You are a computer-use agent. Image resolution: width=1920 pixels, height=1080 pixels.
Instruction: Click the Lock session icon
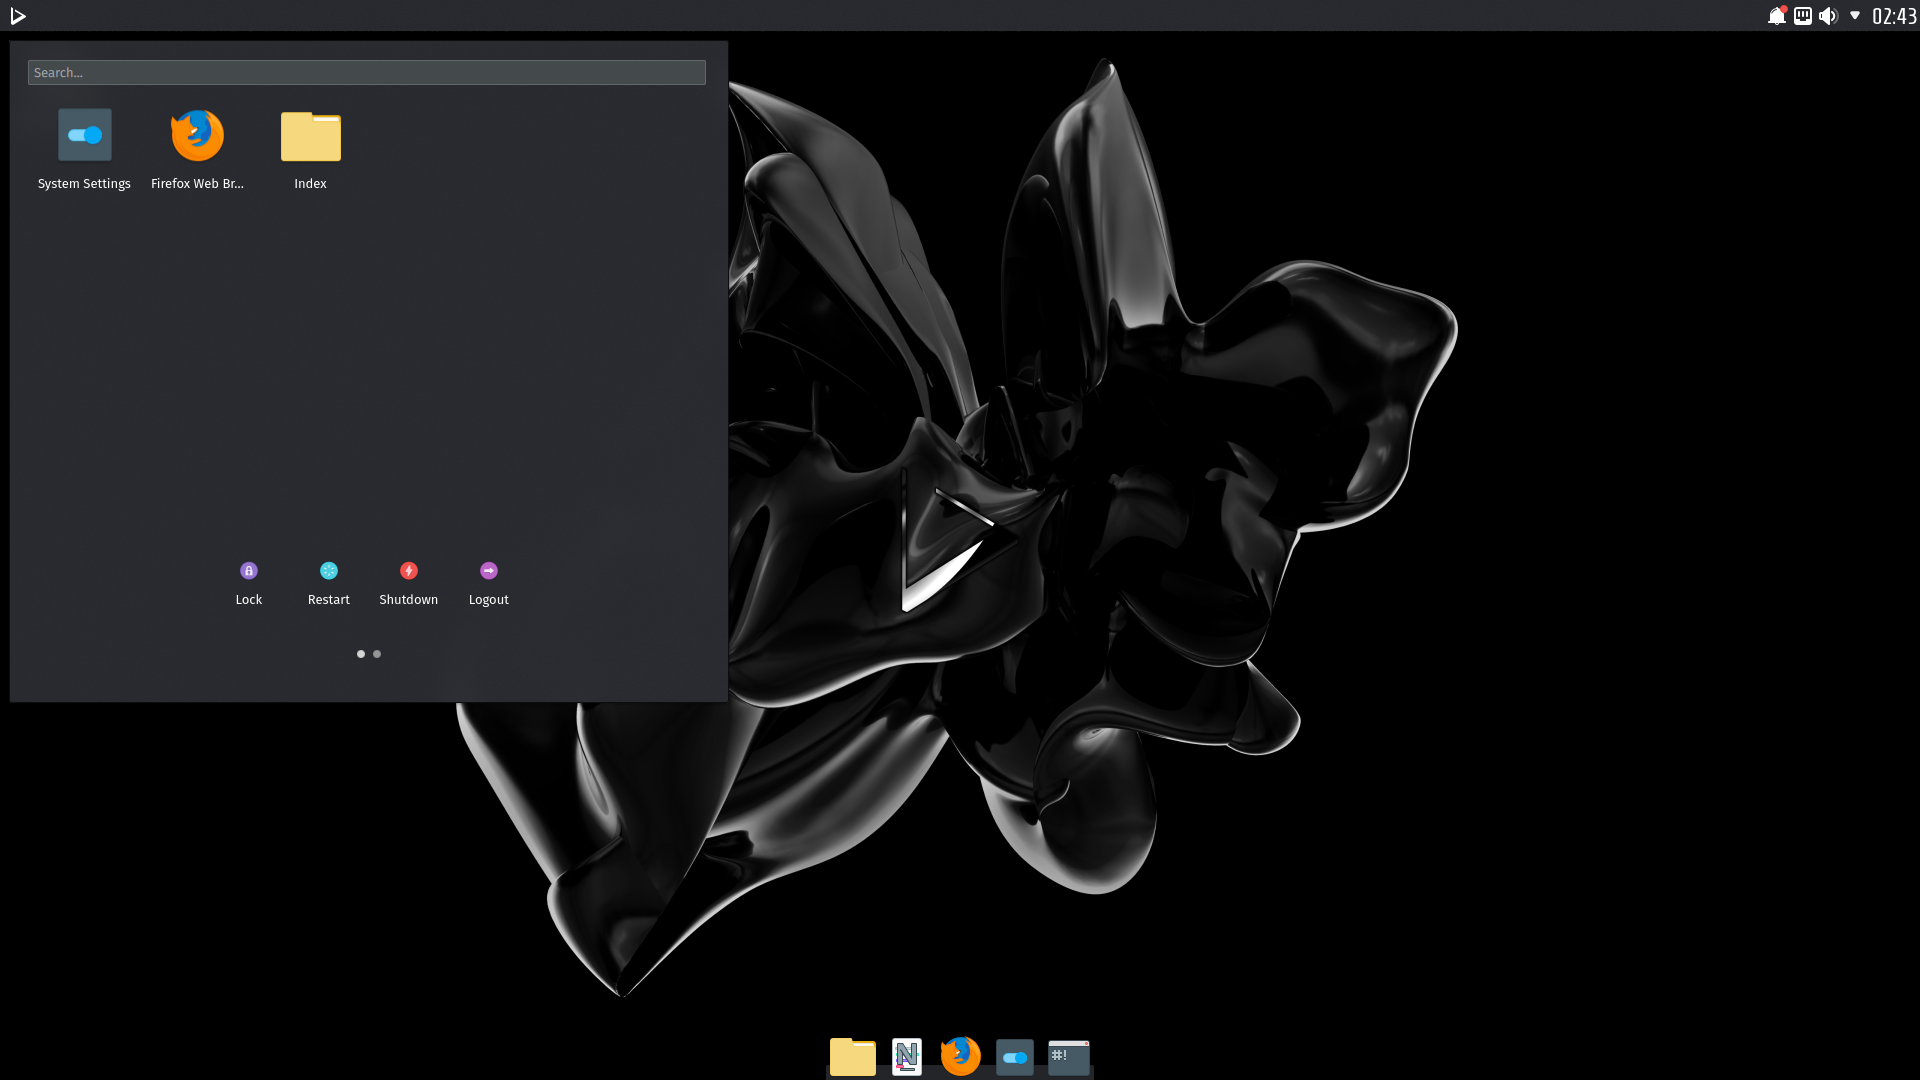tap(249, 571)
